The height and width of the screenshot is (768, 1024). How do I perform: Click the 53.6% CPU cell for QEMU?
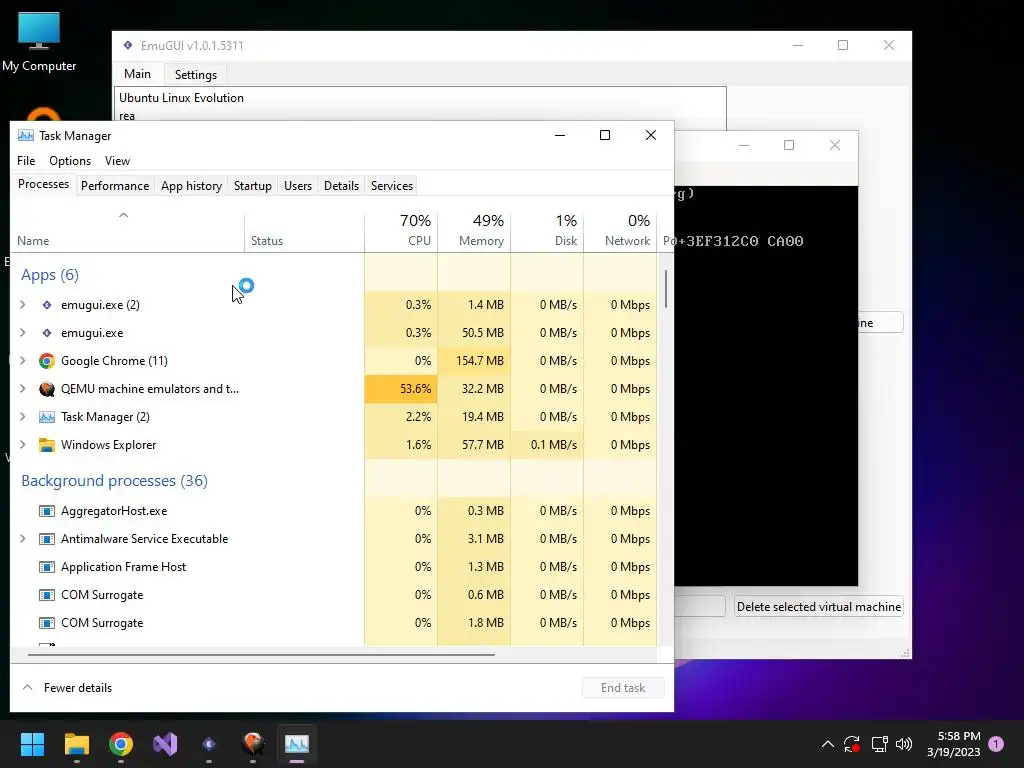coord(401,389)
